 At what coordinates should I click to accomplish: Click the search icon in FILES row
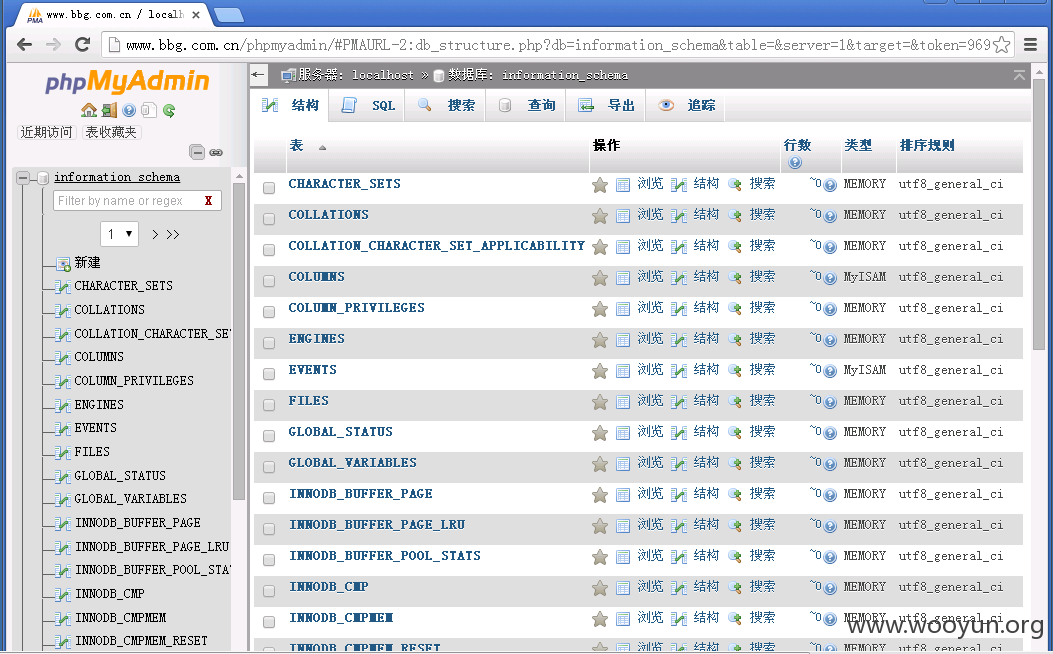click(x=735, y=402)
